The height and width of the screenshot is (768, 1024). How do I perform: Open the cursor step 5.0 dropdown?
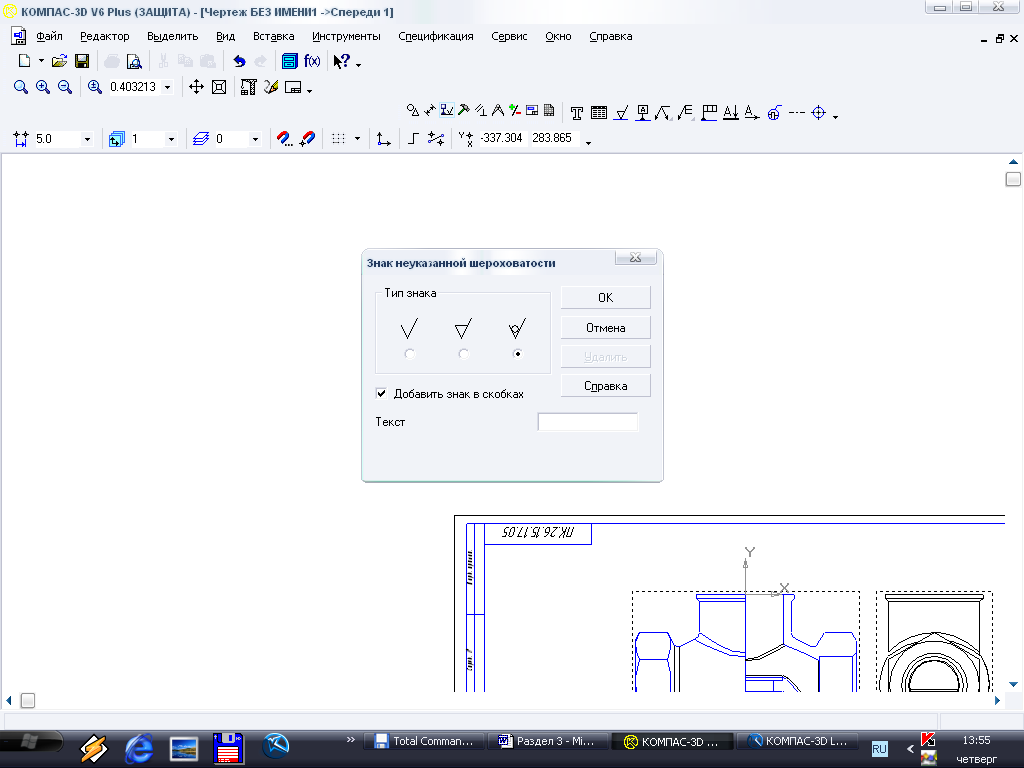(x=87, y=139)
